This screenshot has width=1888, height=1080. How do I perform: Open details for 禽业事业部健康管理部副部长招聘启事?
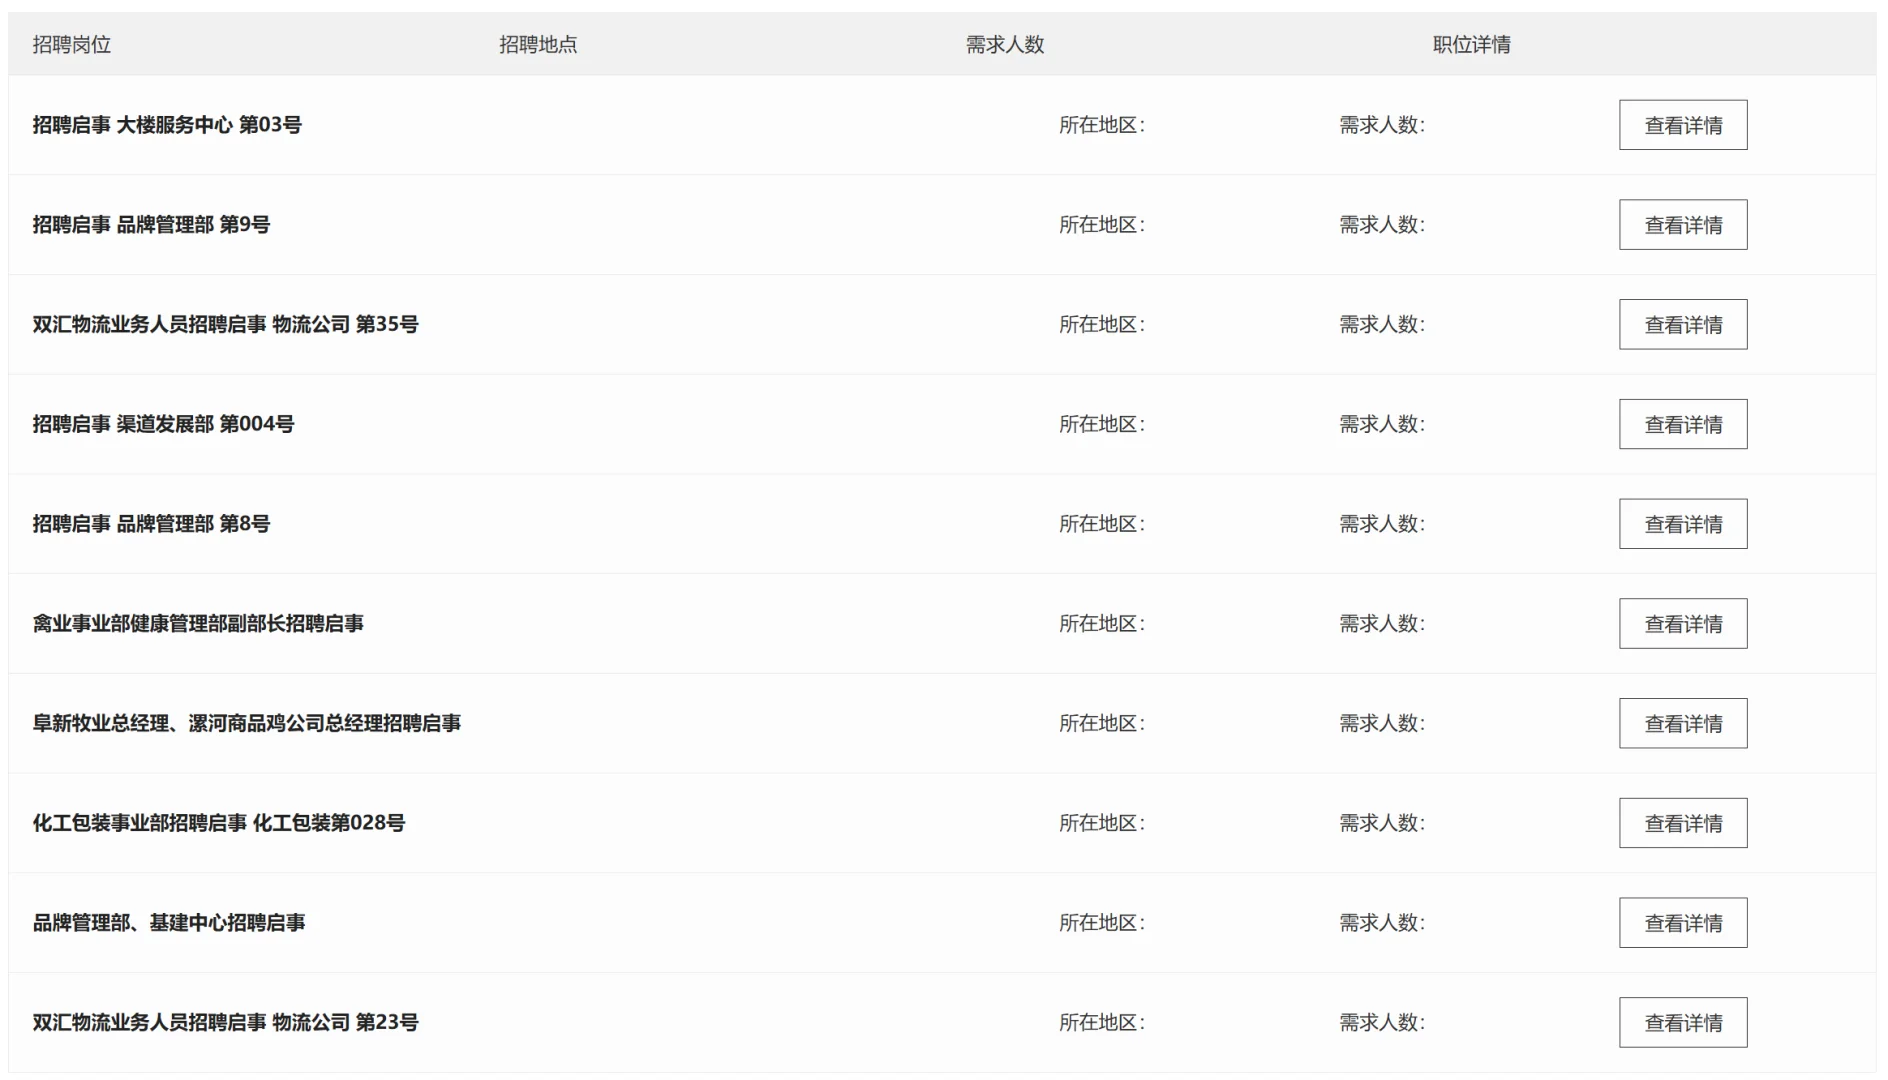click(x=1683, y=624)
